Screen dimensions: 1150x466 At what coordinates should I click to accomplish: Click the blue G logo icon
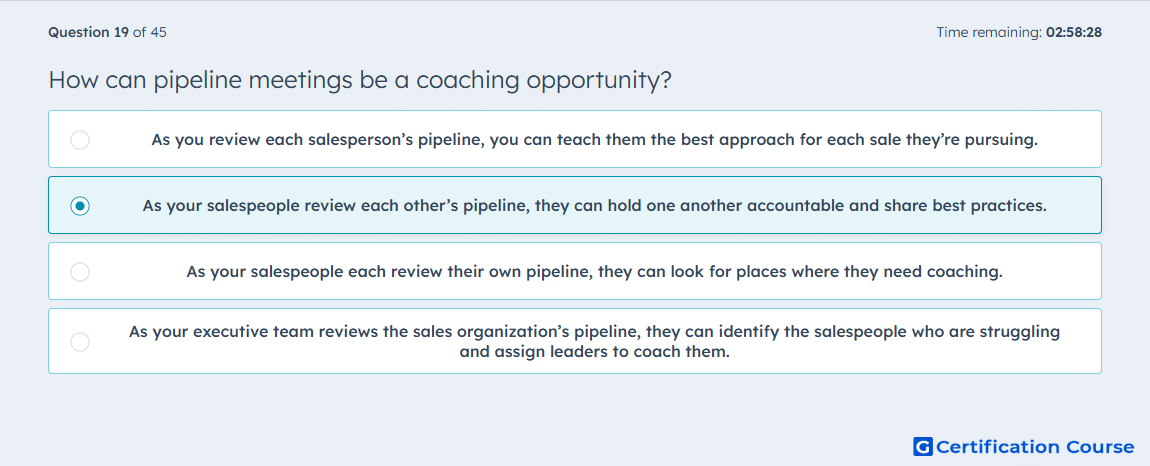[x=923, y=446]
